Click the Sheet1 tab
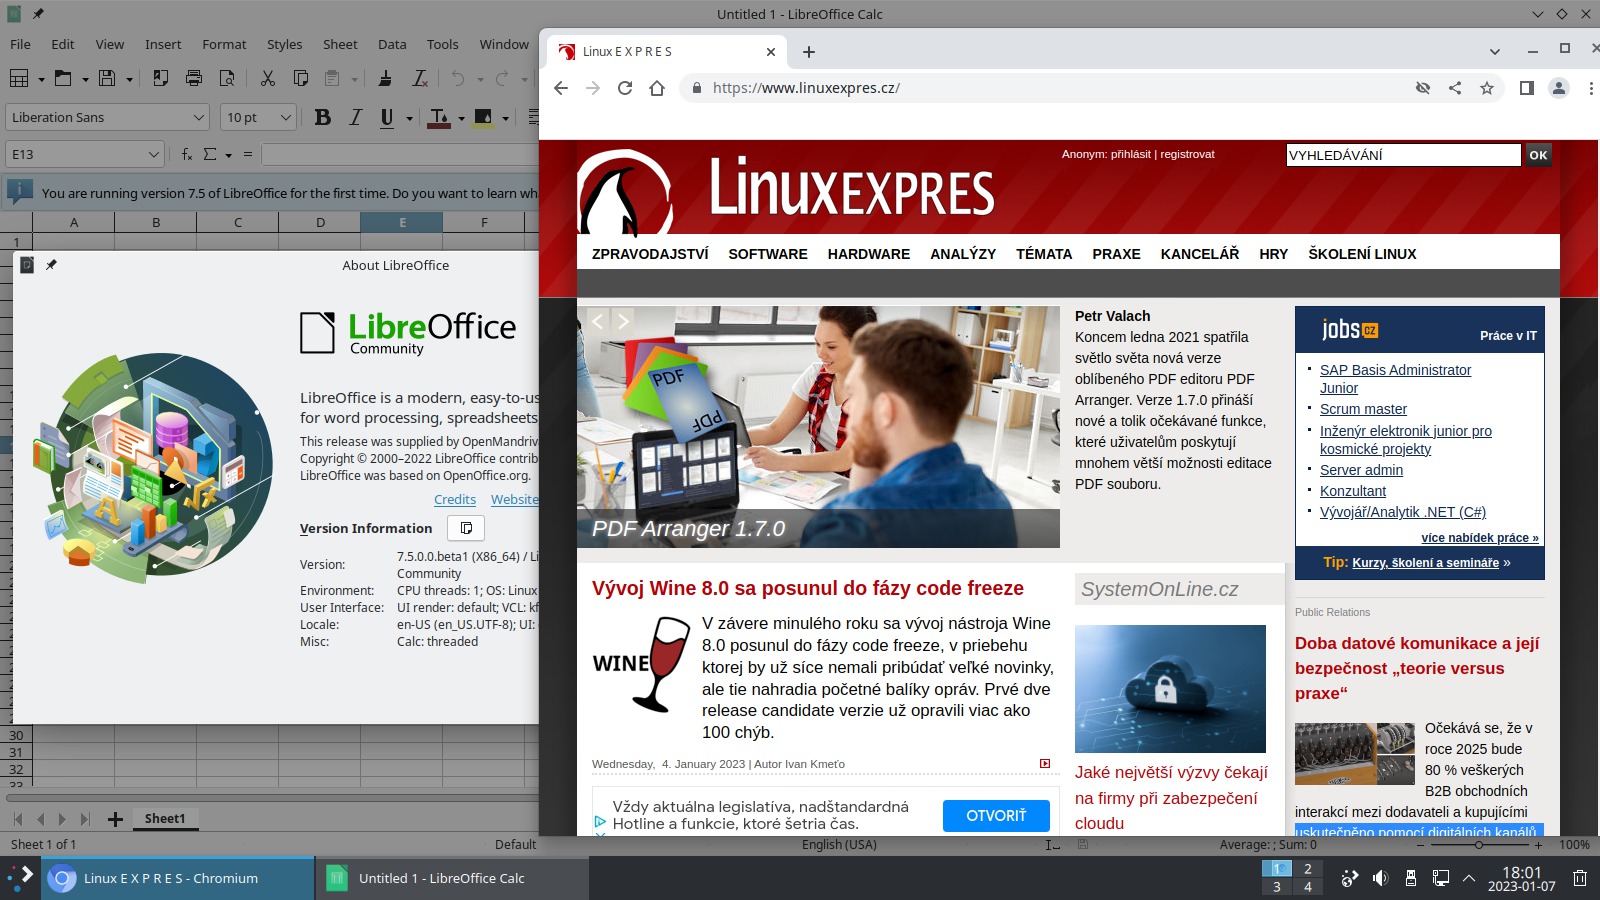This screenshot has height=900, width=1600. point(165,818)
